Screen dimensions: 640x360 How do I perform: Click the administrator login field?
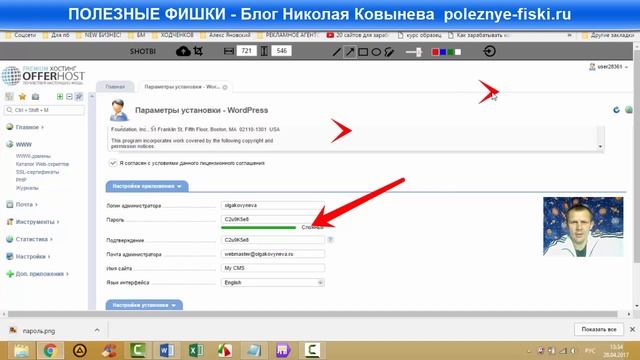[273, 205]
